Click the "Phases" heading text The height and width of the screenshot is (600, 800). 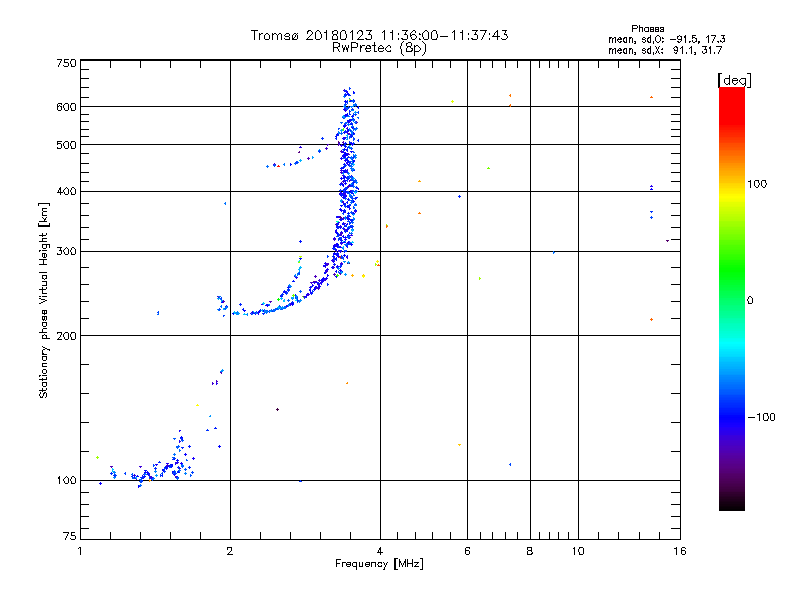647,29
